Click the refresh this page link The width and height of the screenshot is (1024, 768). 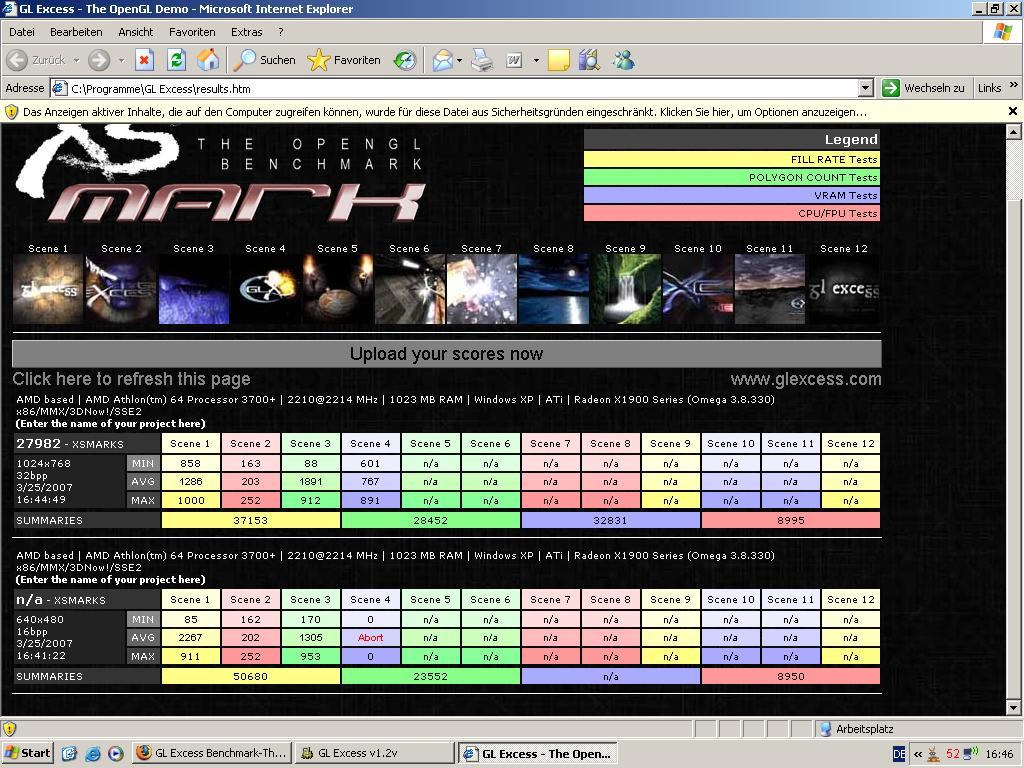click(131, 379)
